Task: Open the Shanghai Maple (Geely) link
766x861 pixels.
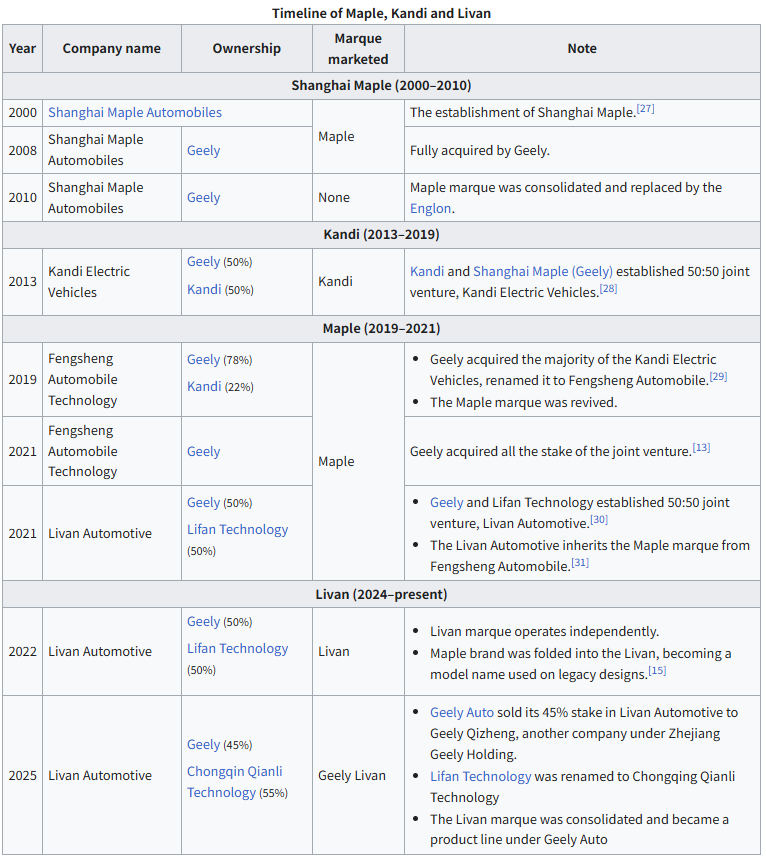Action: pos(543,271)
